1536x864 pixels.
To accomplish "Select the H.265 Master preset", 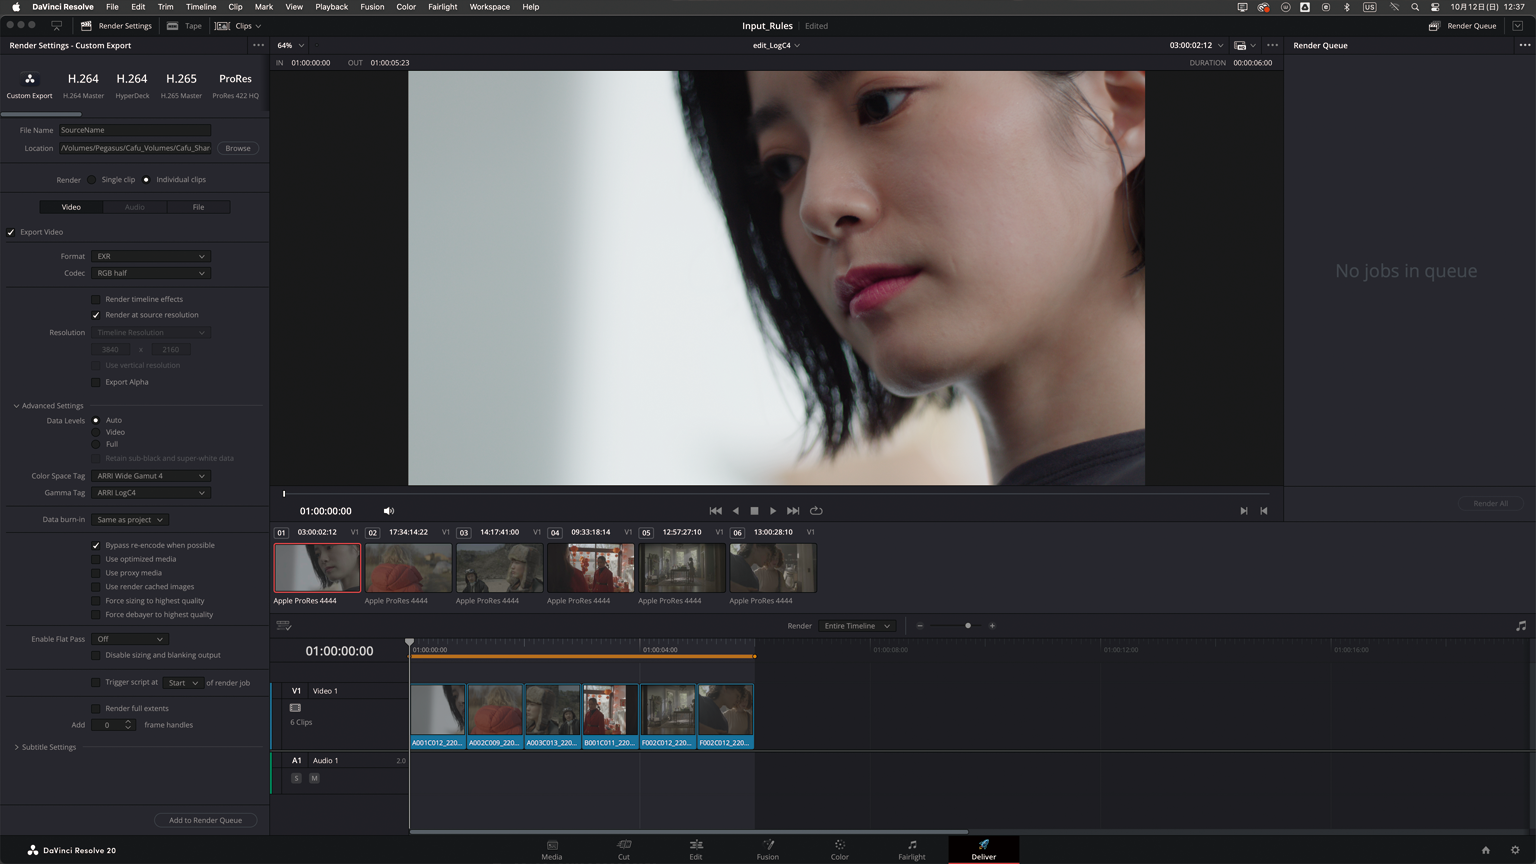I will click(x=181, y=84).
